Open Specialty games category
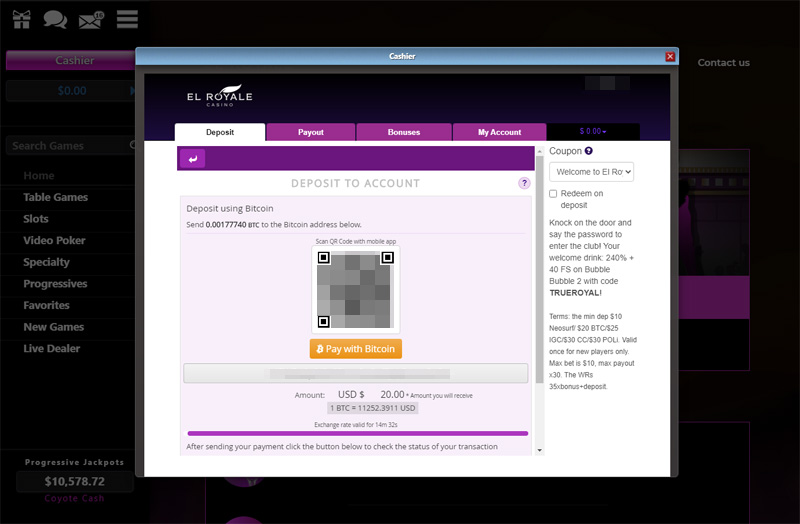 coord(46,262)
